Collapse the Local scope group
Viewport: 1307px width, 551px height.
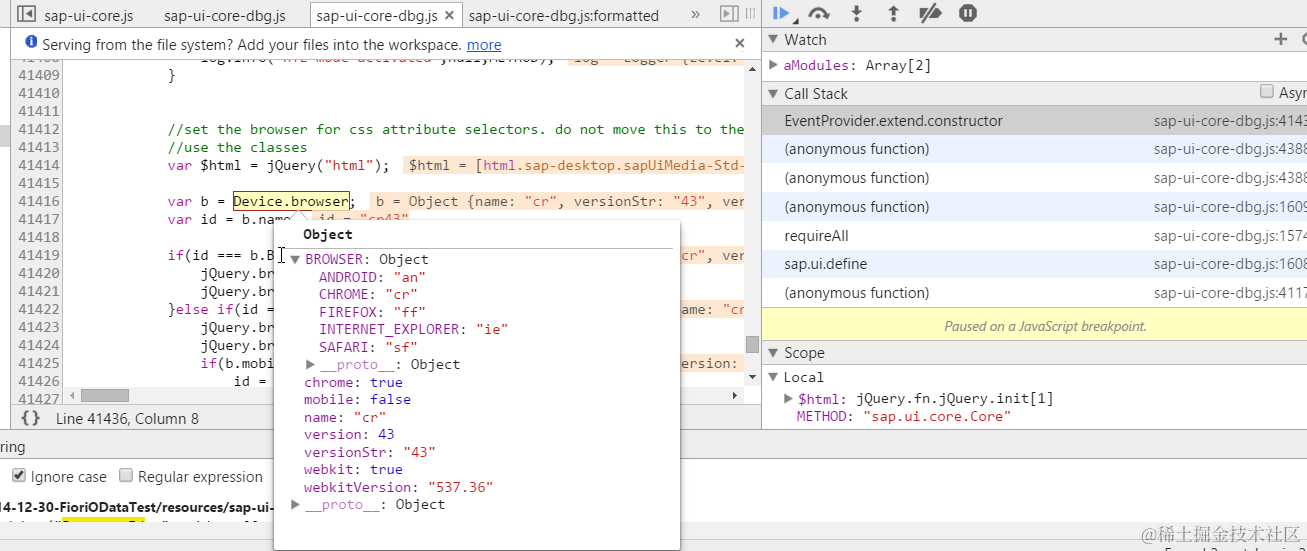[773, 377]
